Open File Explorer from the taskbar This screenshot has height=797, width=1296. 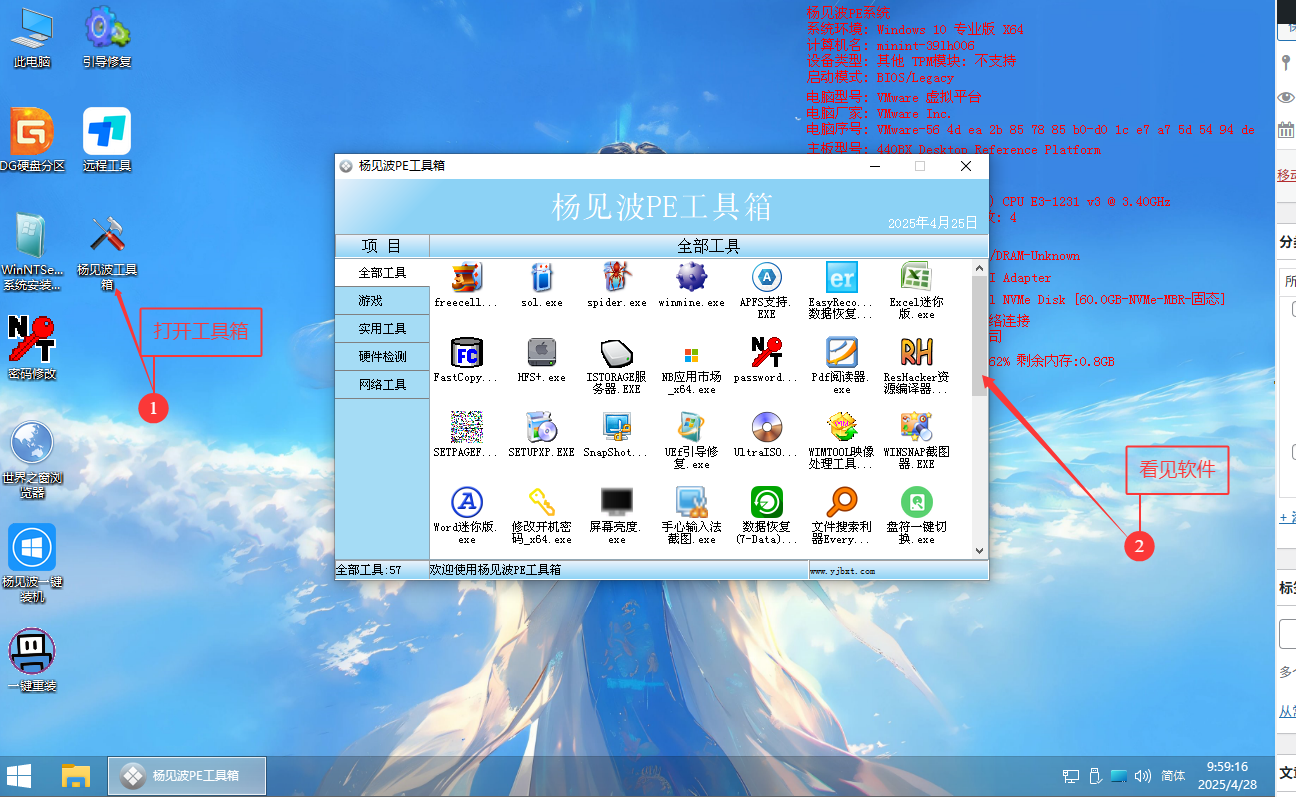76,775
